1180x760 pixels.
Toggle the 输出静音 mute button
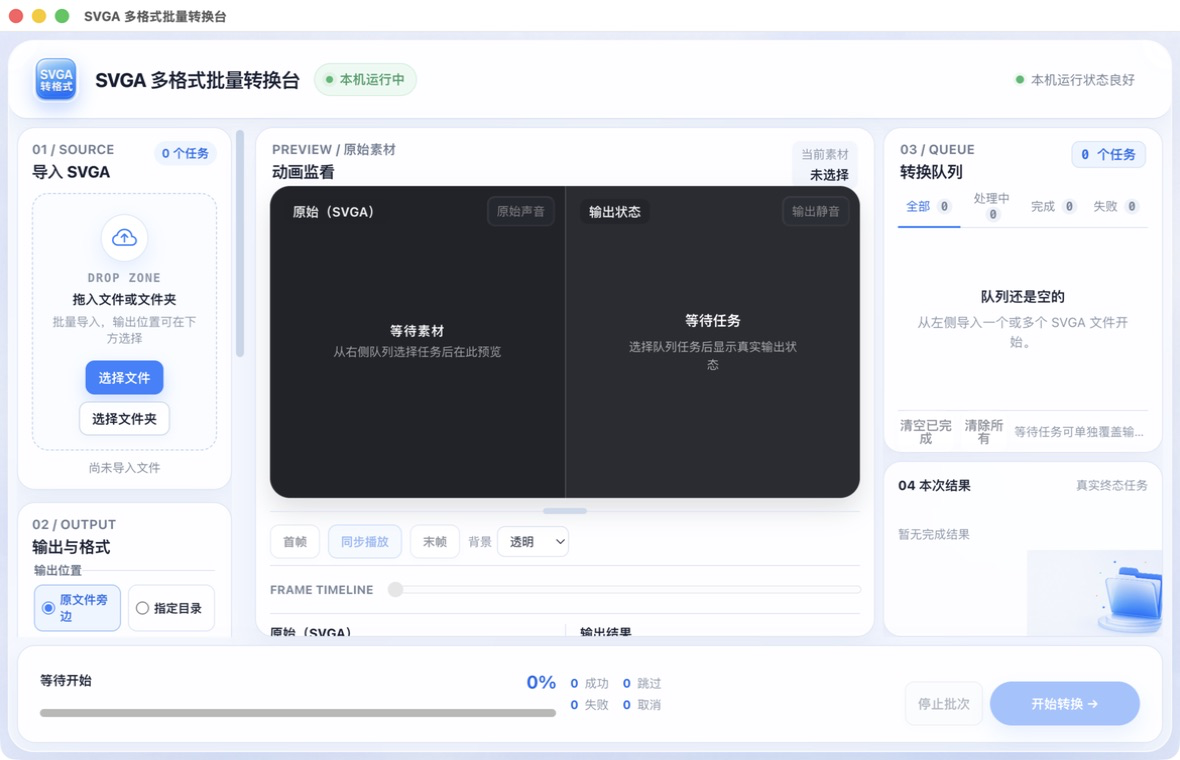point(816,211)
